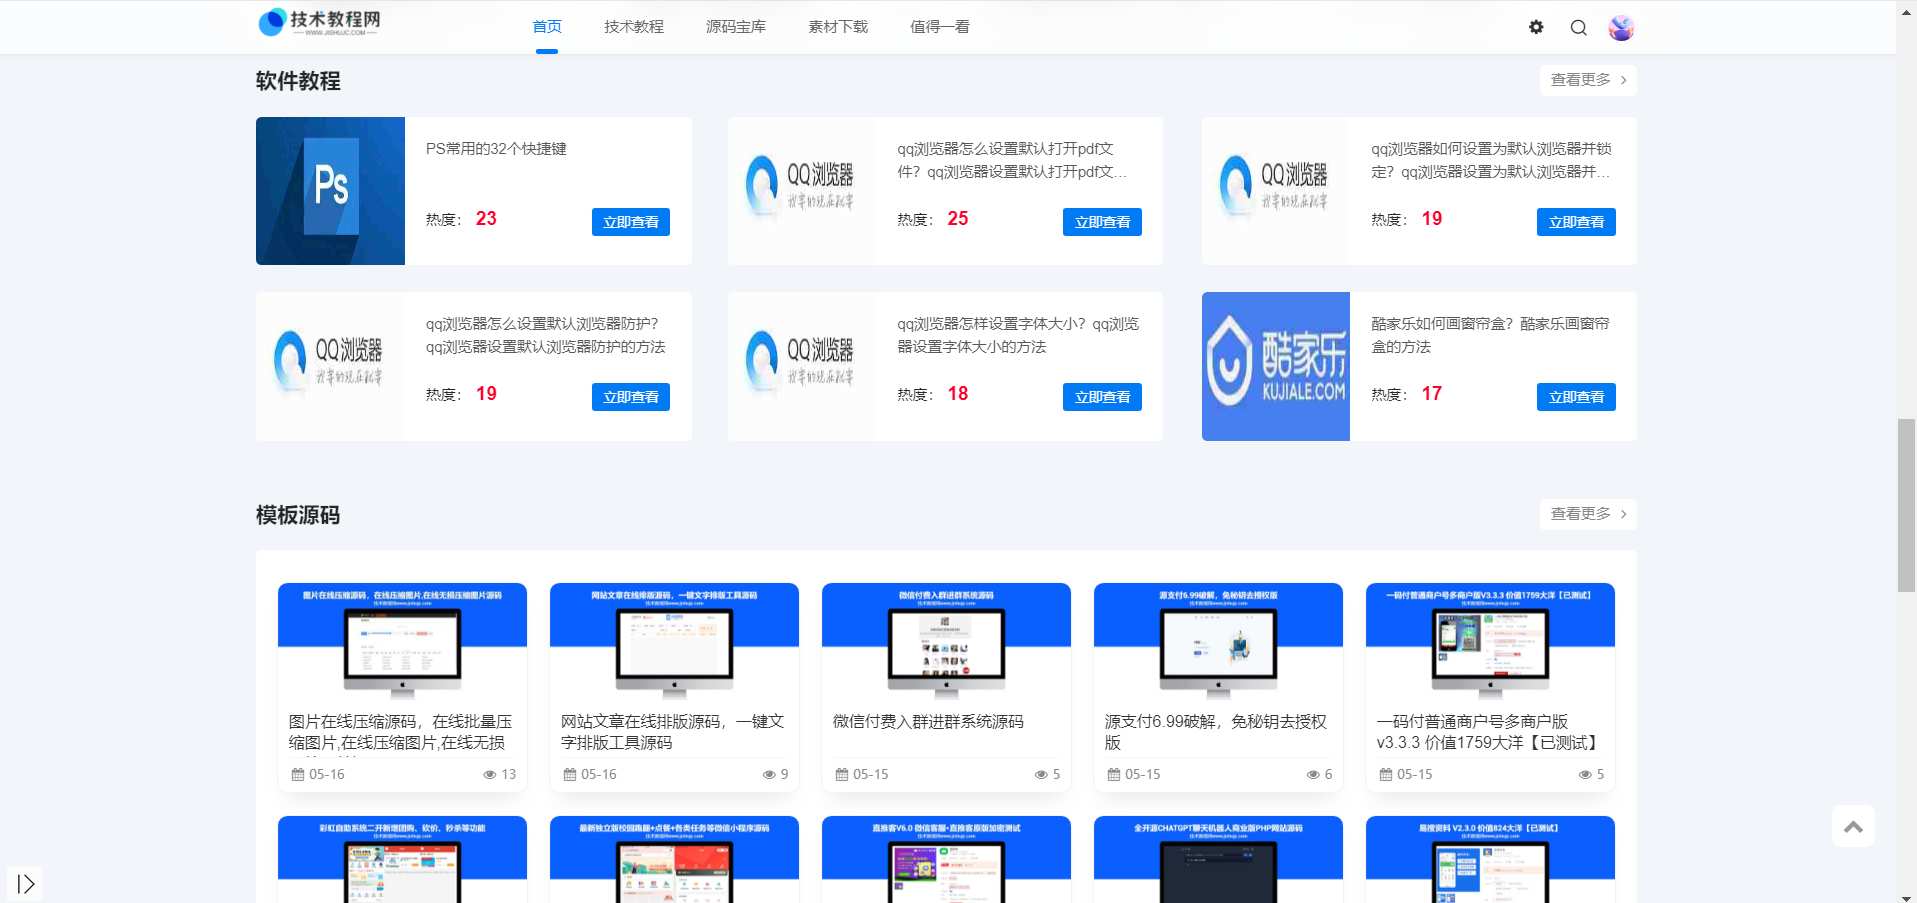Image resolution: width=1917 pixels, height=903 pixels.
Task: Open search with the magnifier icon
Action: (x=1578, y=27)
